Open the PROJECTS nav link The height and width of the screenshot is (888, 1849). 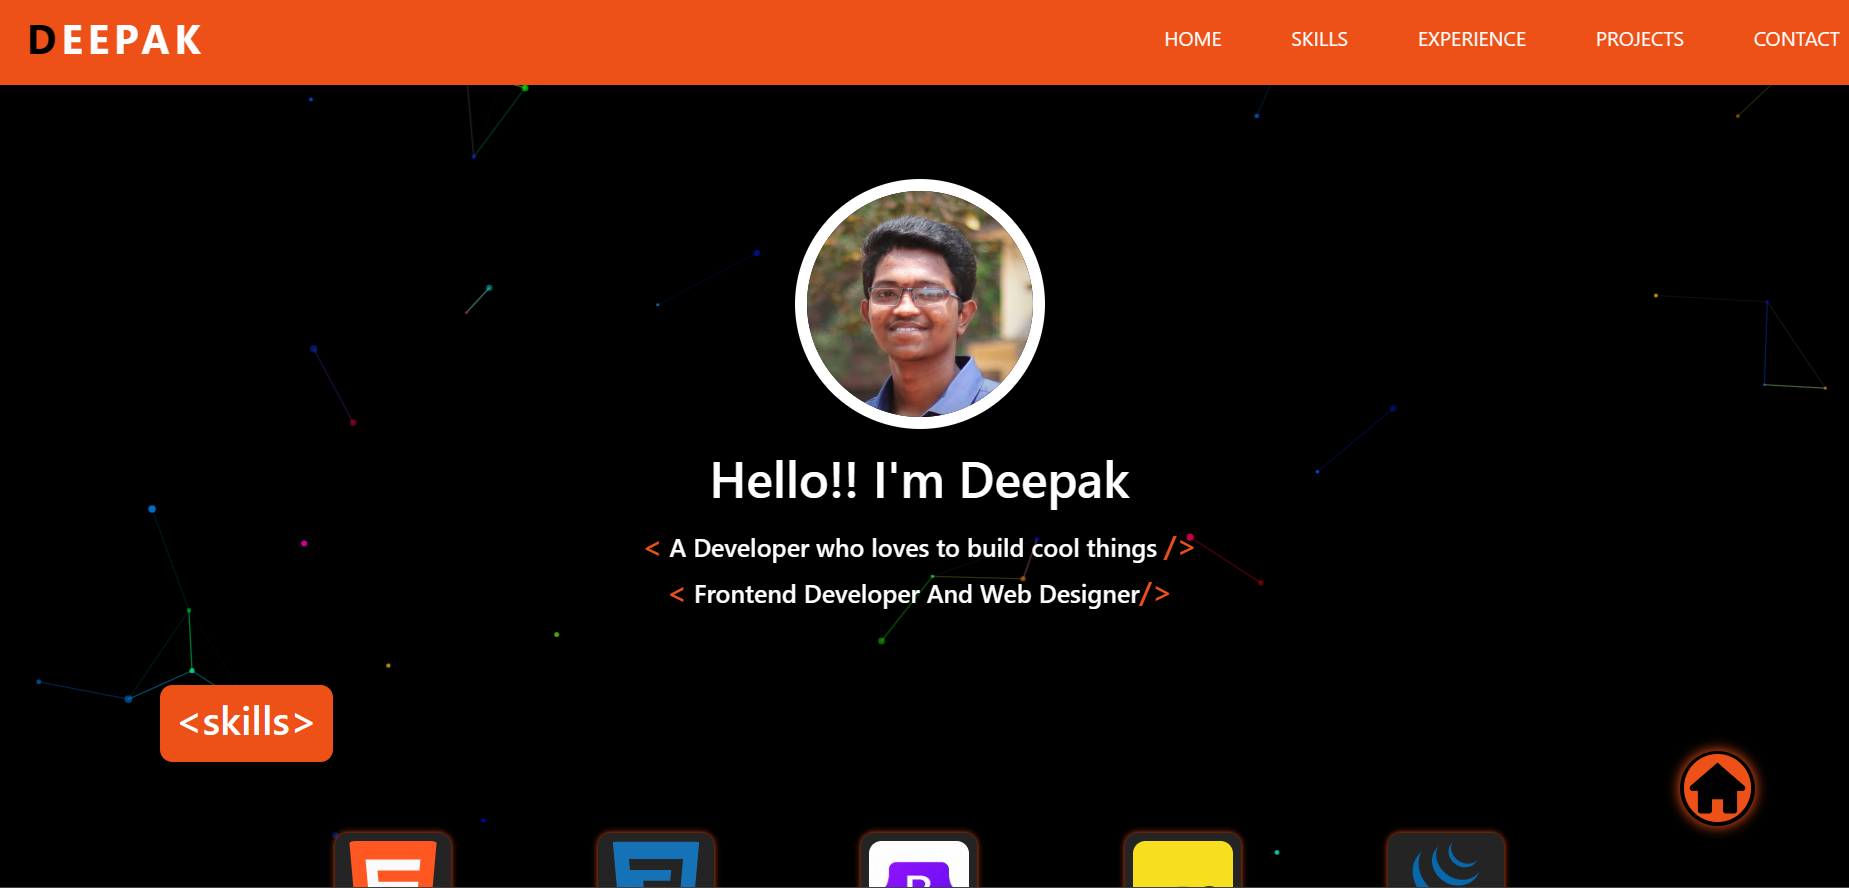pyautogui.click(x=1639, y=39)
